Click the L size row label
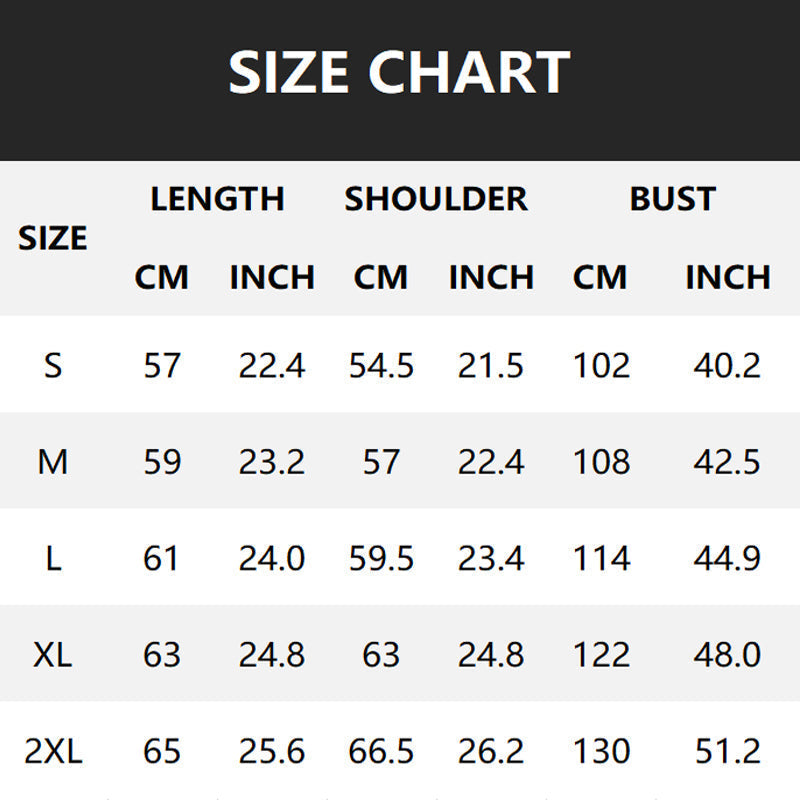This screenshot has height=800, width=800. (53, 558)
